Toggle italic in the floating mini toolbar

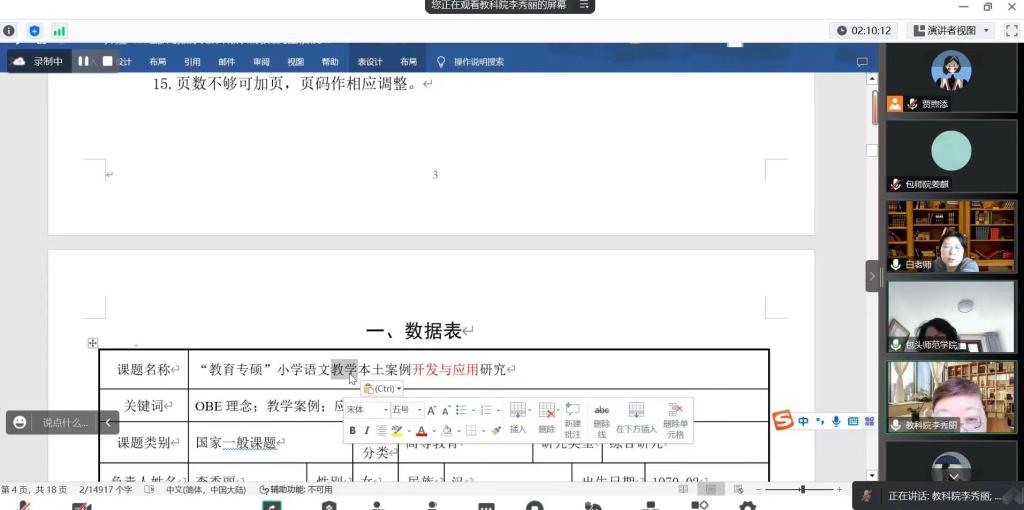(367, 431)
